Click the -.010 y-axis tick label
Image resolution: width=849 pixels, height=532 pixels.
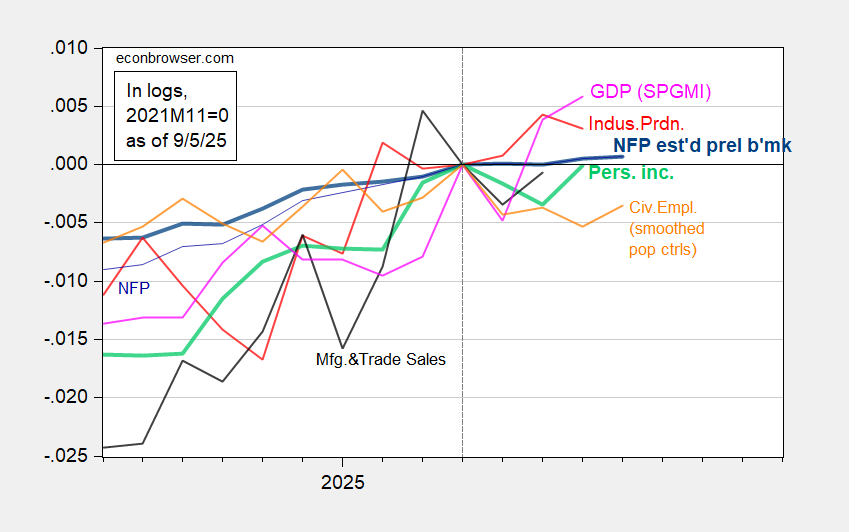coord(67,282)
